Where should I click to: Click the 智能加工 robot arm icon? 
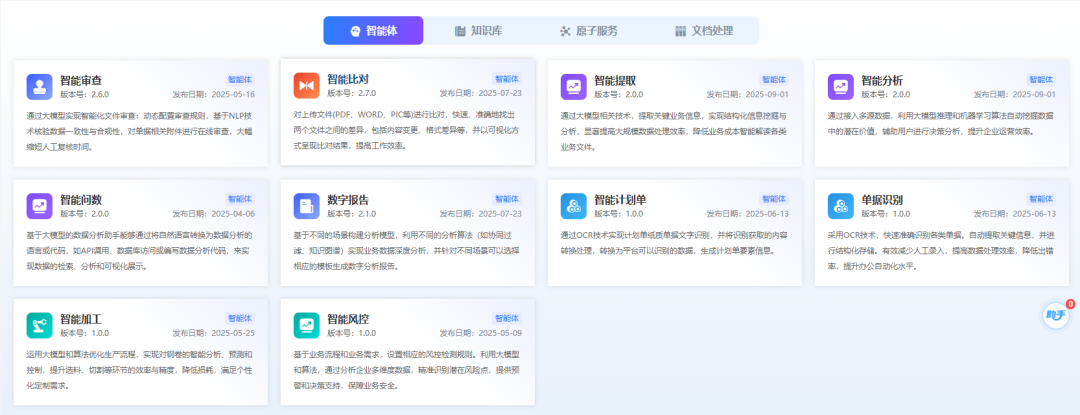click(x=40, y=325)
